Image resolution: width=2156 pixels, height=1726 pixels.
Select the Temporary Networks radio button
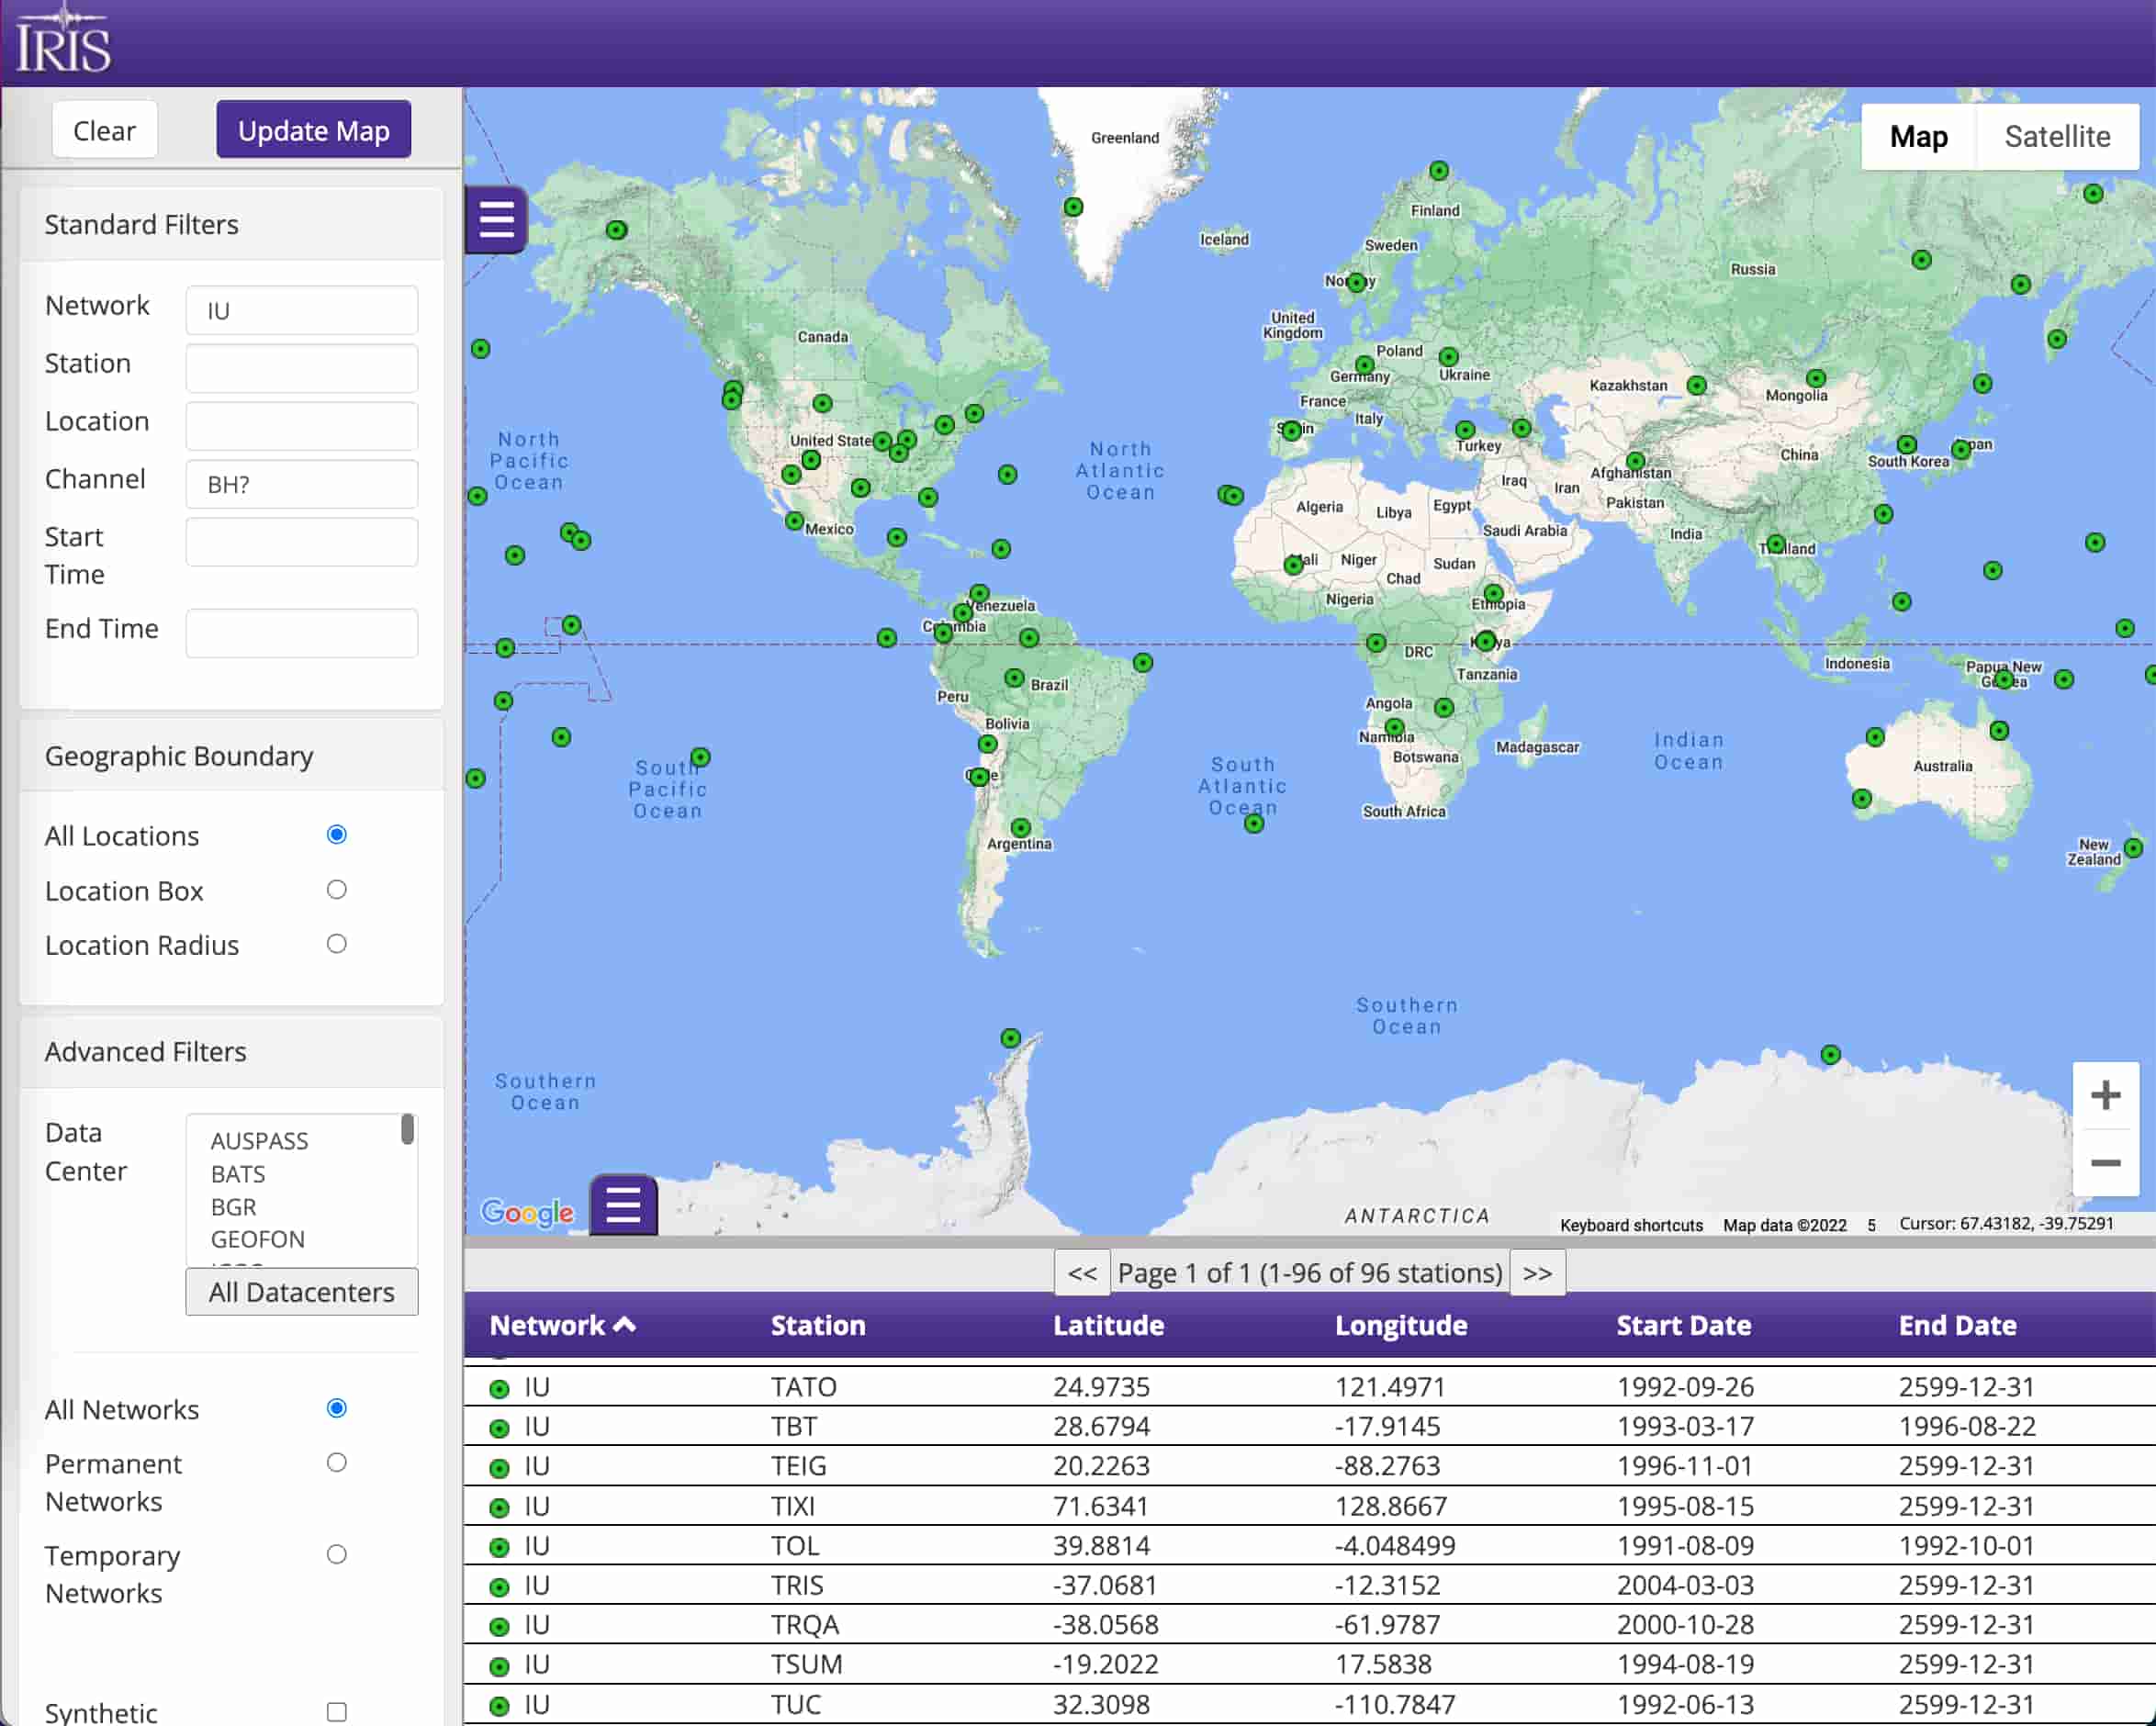336,1554
